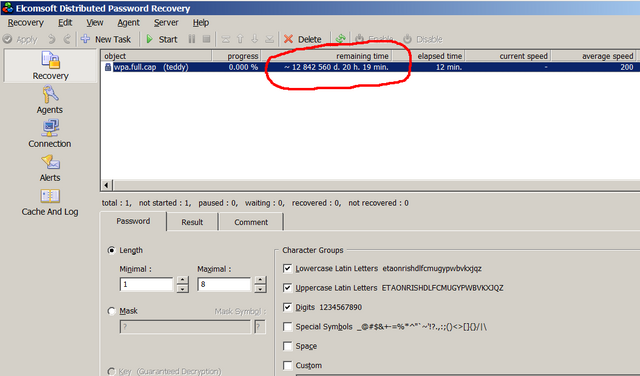Enable the Special Symbols checkbox
Viewport: 640px width, 376px height.
(287, 326)
